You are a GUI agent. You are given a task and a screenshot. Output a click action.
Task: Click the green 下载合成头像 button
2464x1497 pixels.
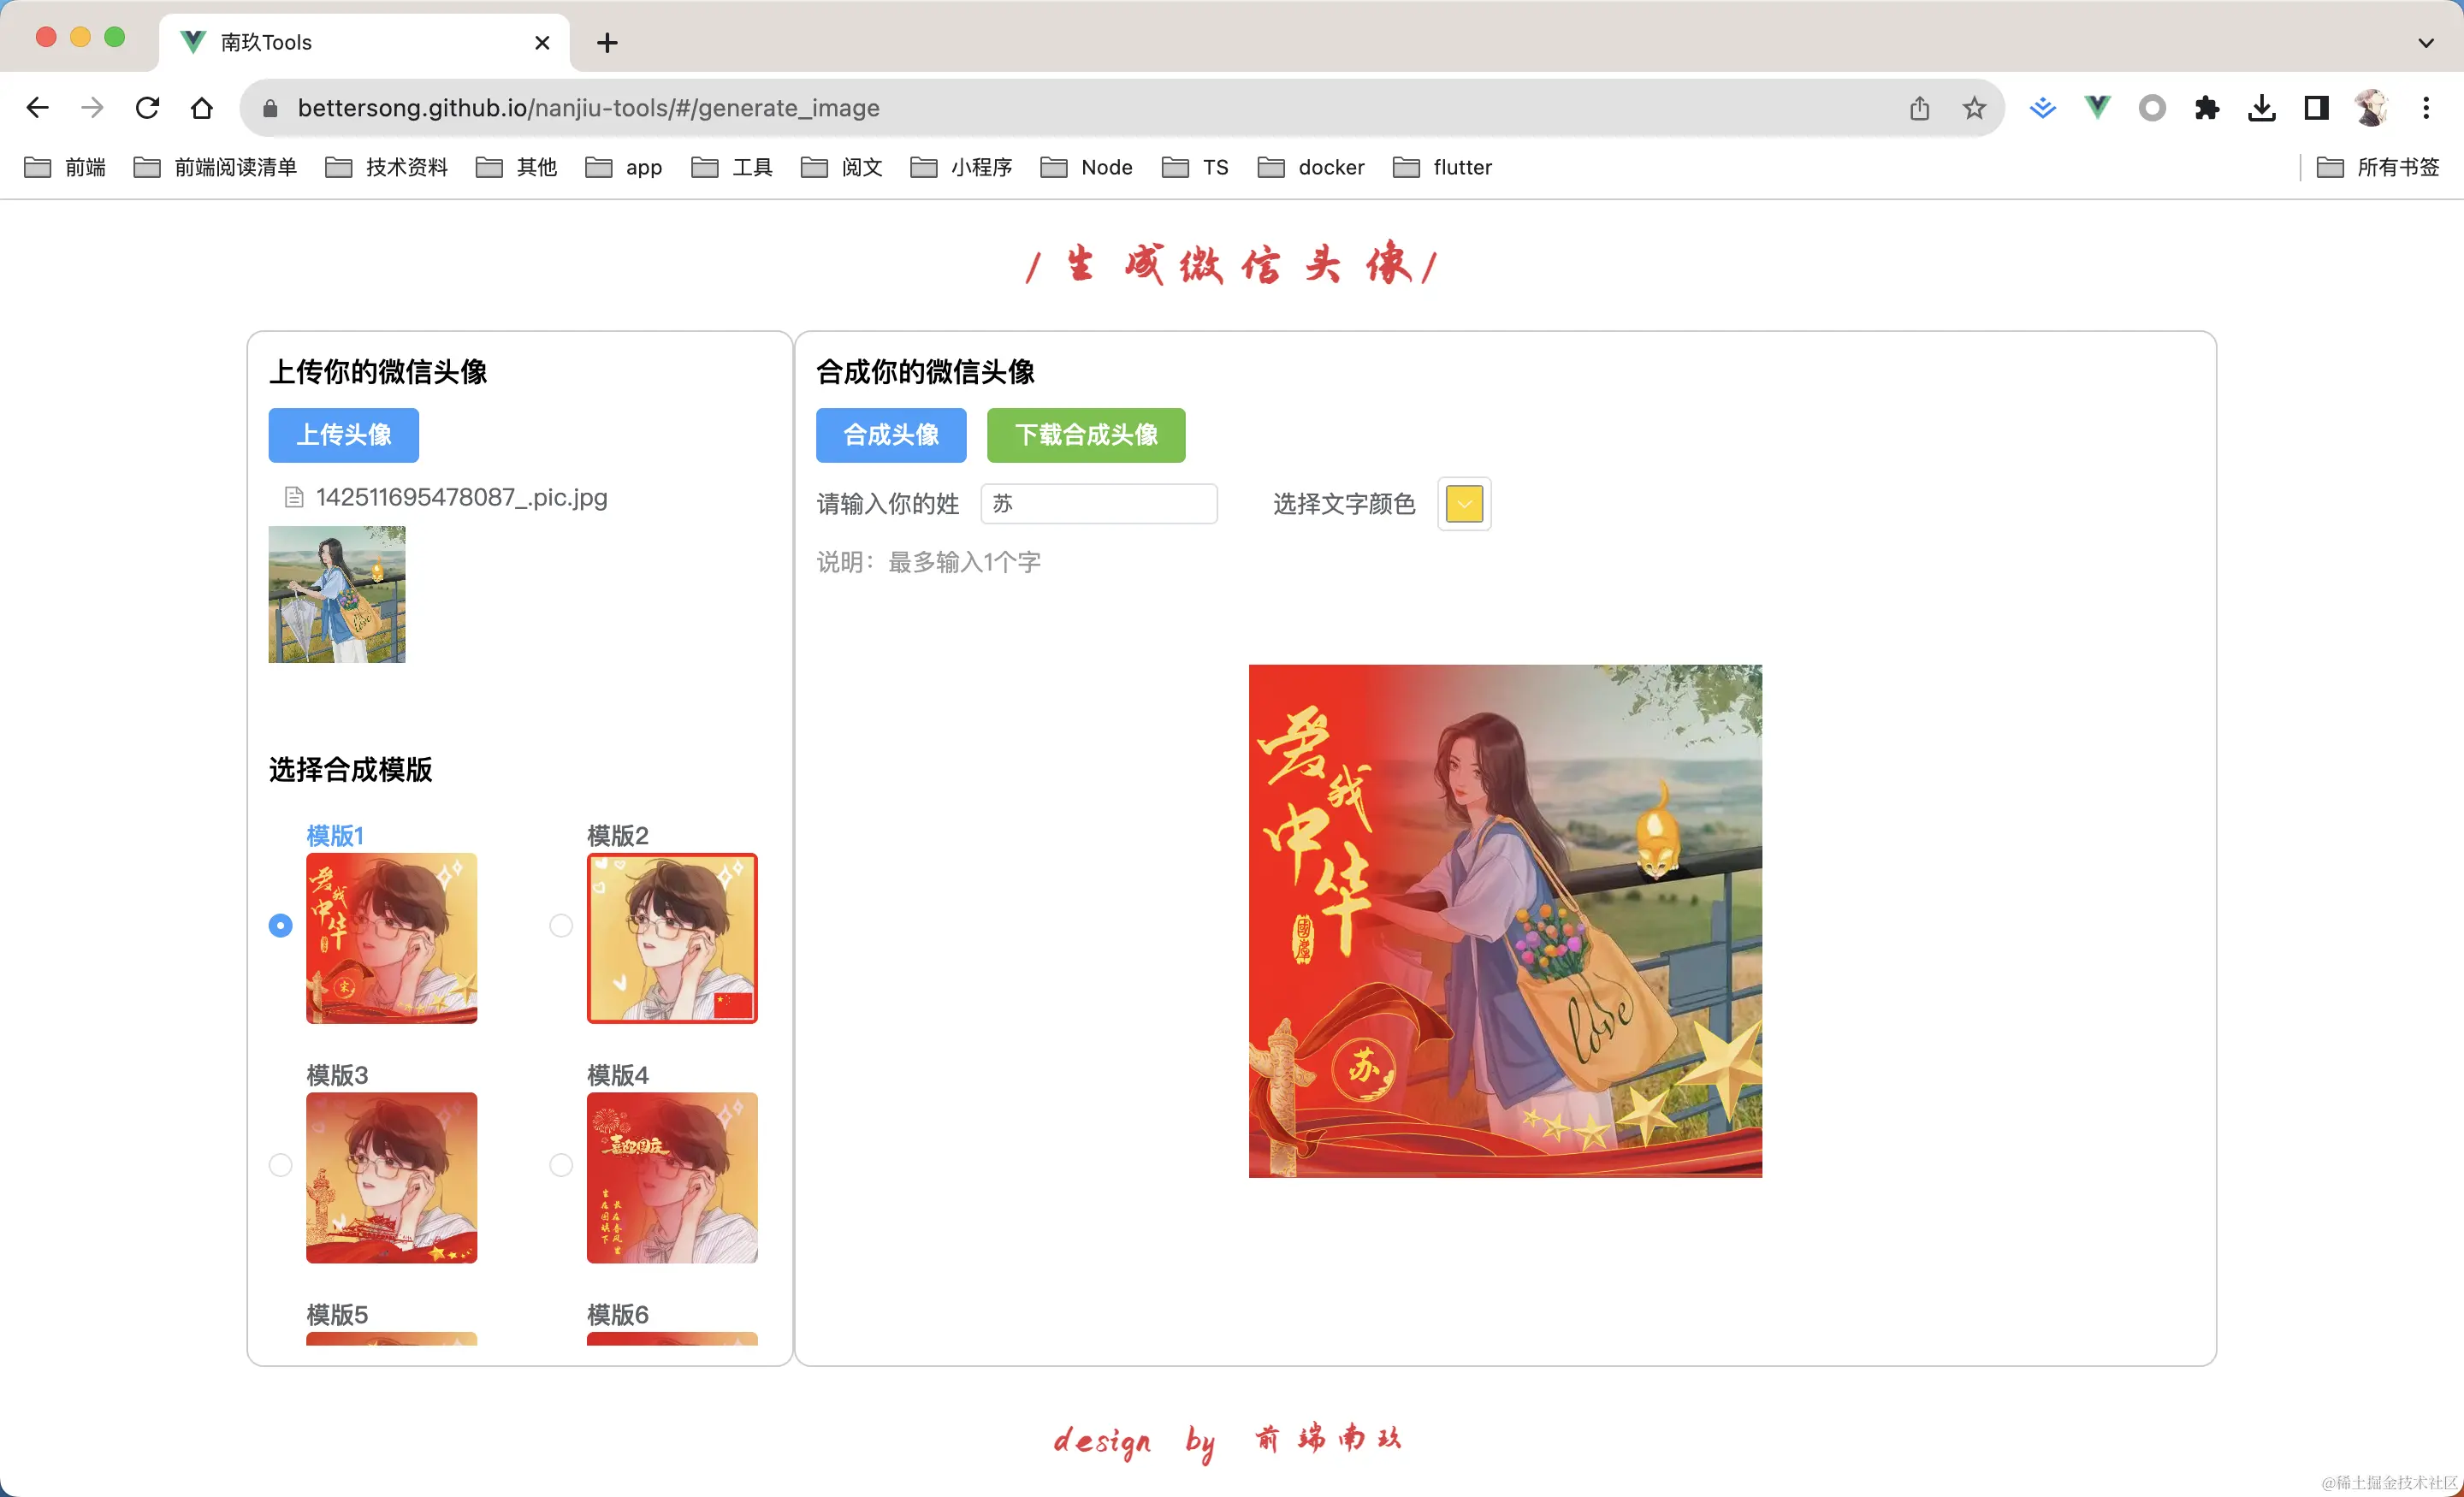pos(1086,435)
